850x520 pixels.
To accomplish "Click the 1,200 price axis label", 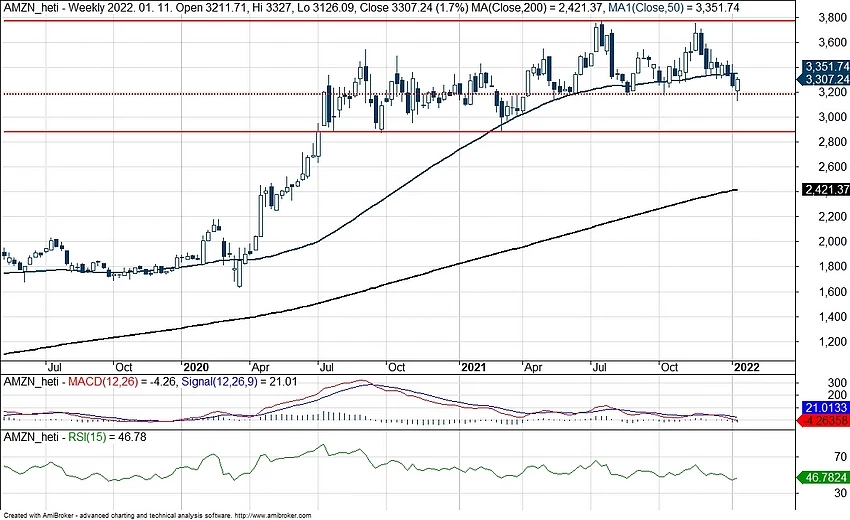I will tap(832, 342).
